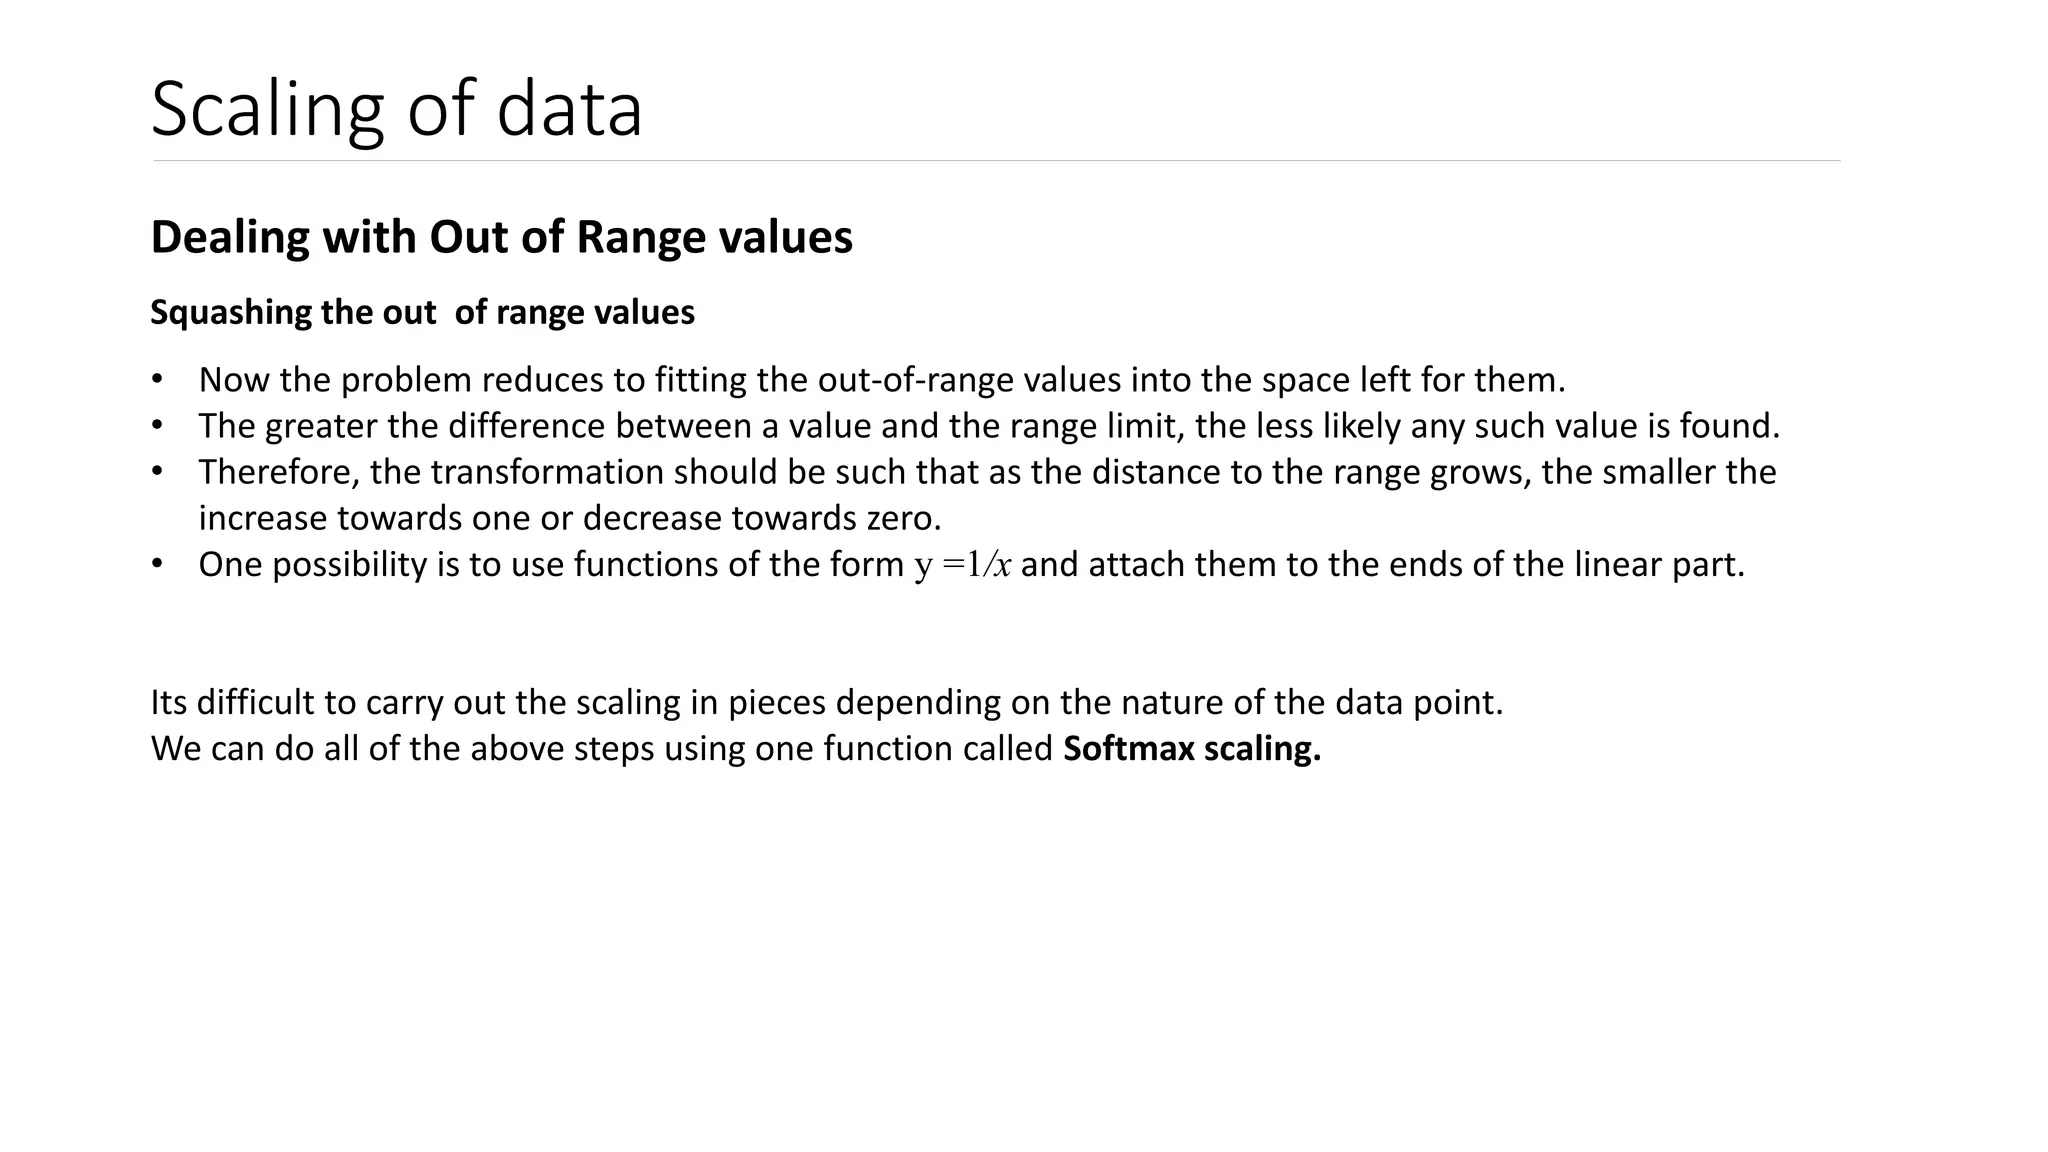Click the bullet marker before Therefore
This screenshot has width=2048, height=1152.
pos(157,472)
